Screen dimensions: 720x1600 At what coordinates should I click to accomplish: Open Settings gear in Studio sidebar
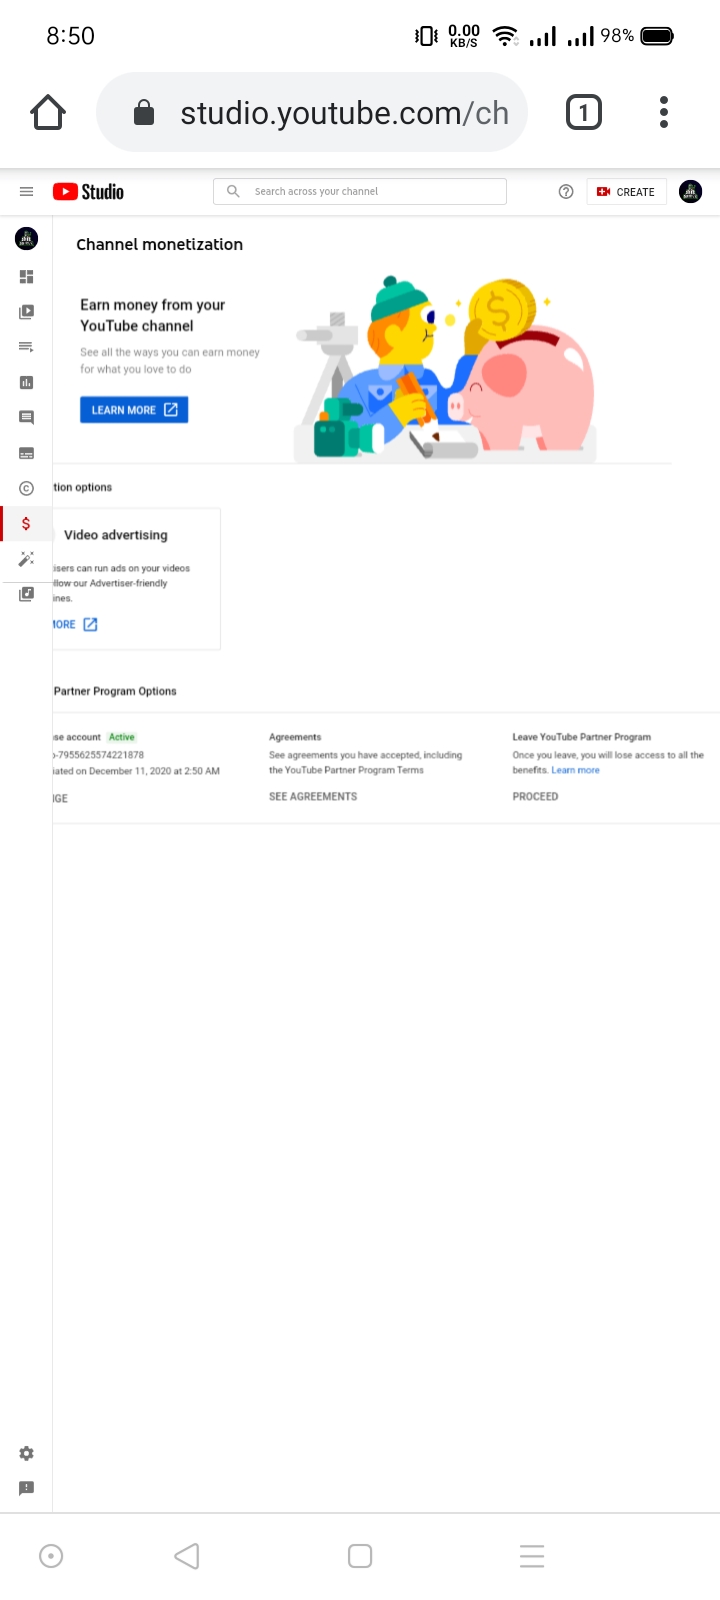[x=27, y=1453]
